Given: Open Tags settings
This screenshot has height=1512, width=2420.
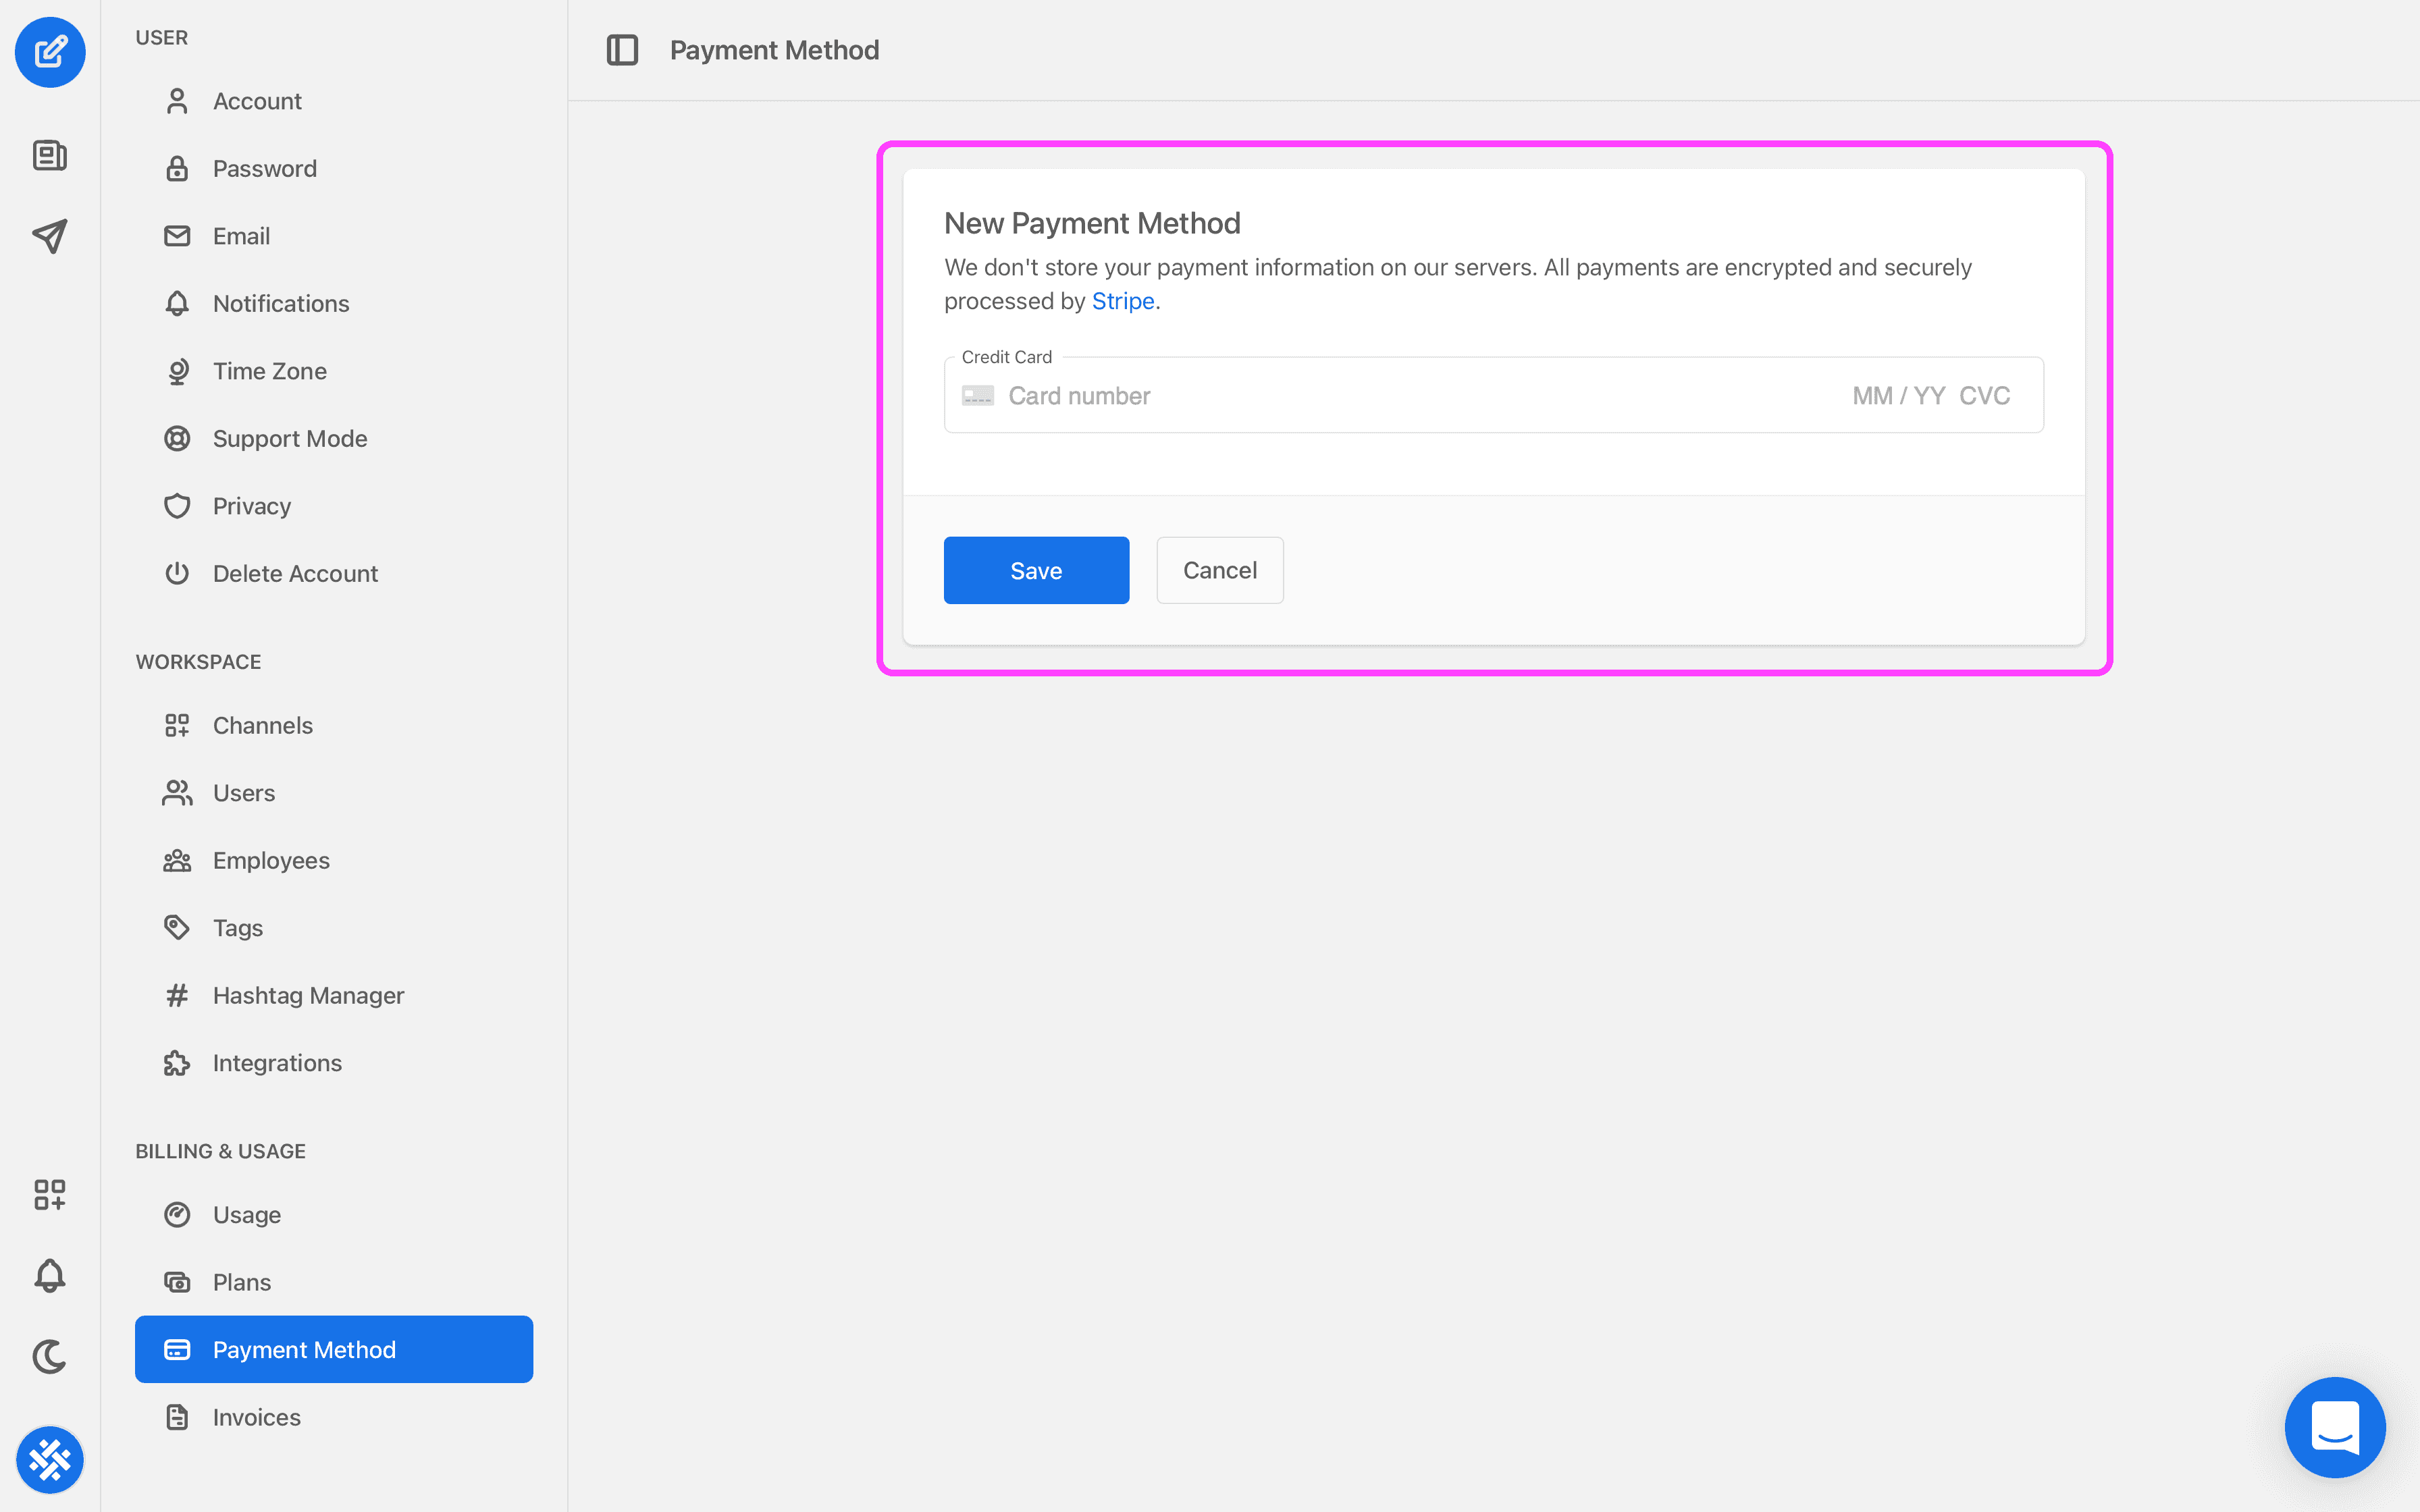Looking at the screenshot, I should coord(334,928).
